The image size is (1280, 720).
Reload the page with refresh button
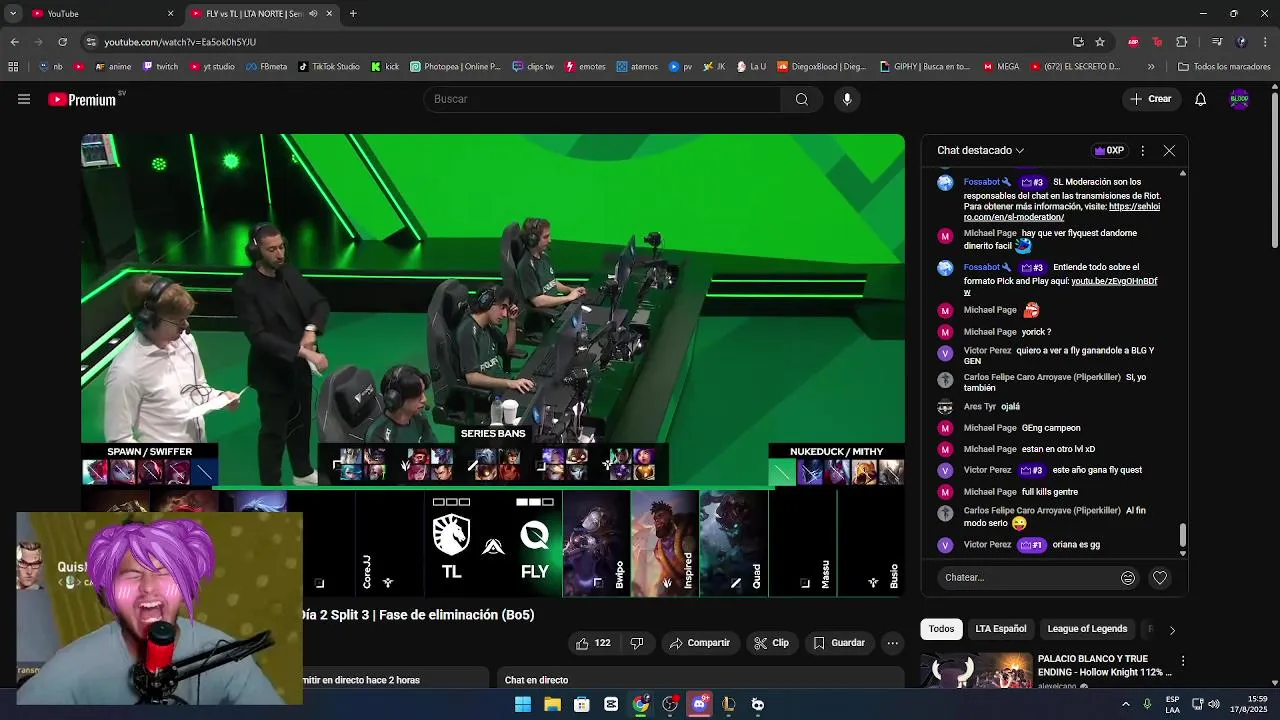(x=62, y=42)
